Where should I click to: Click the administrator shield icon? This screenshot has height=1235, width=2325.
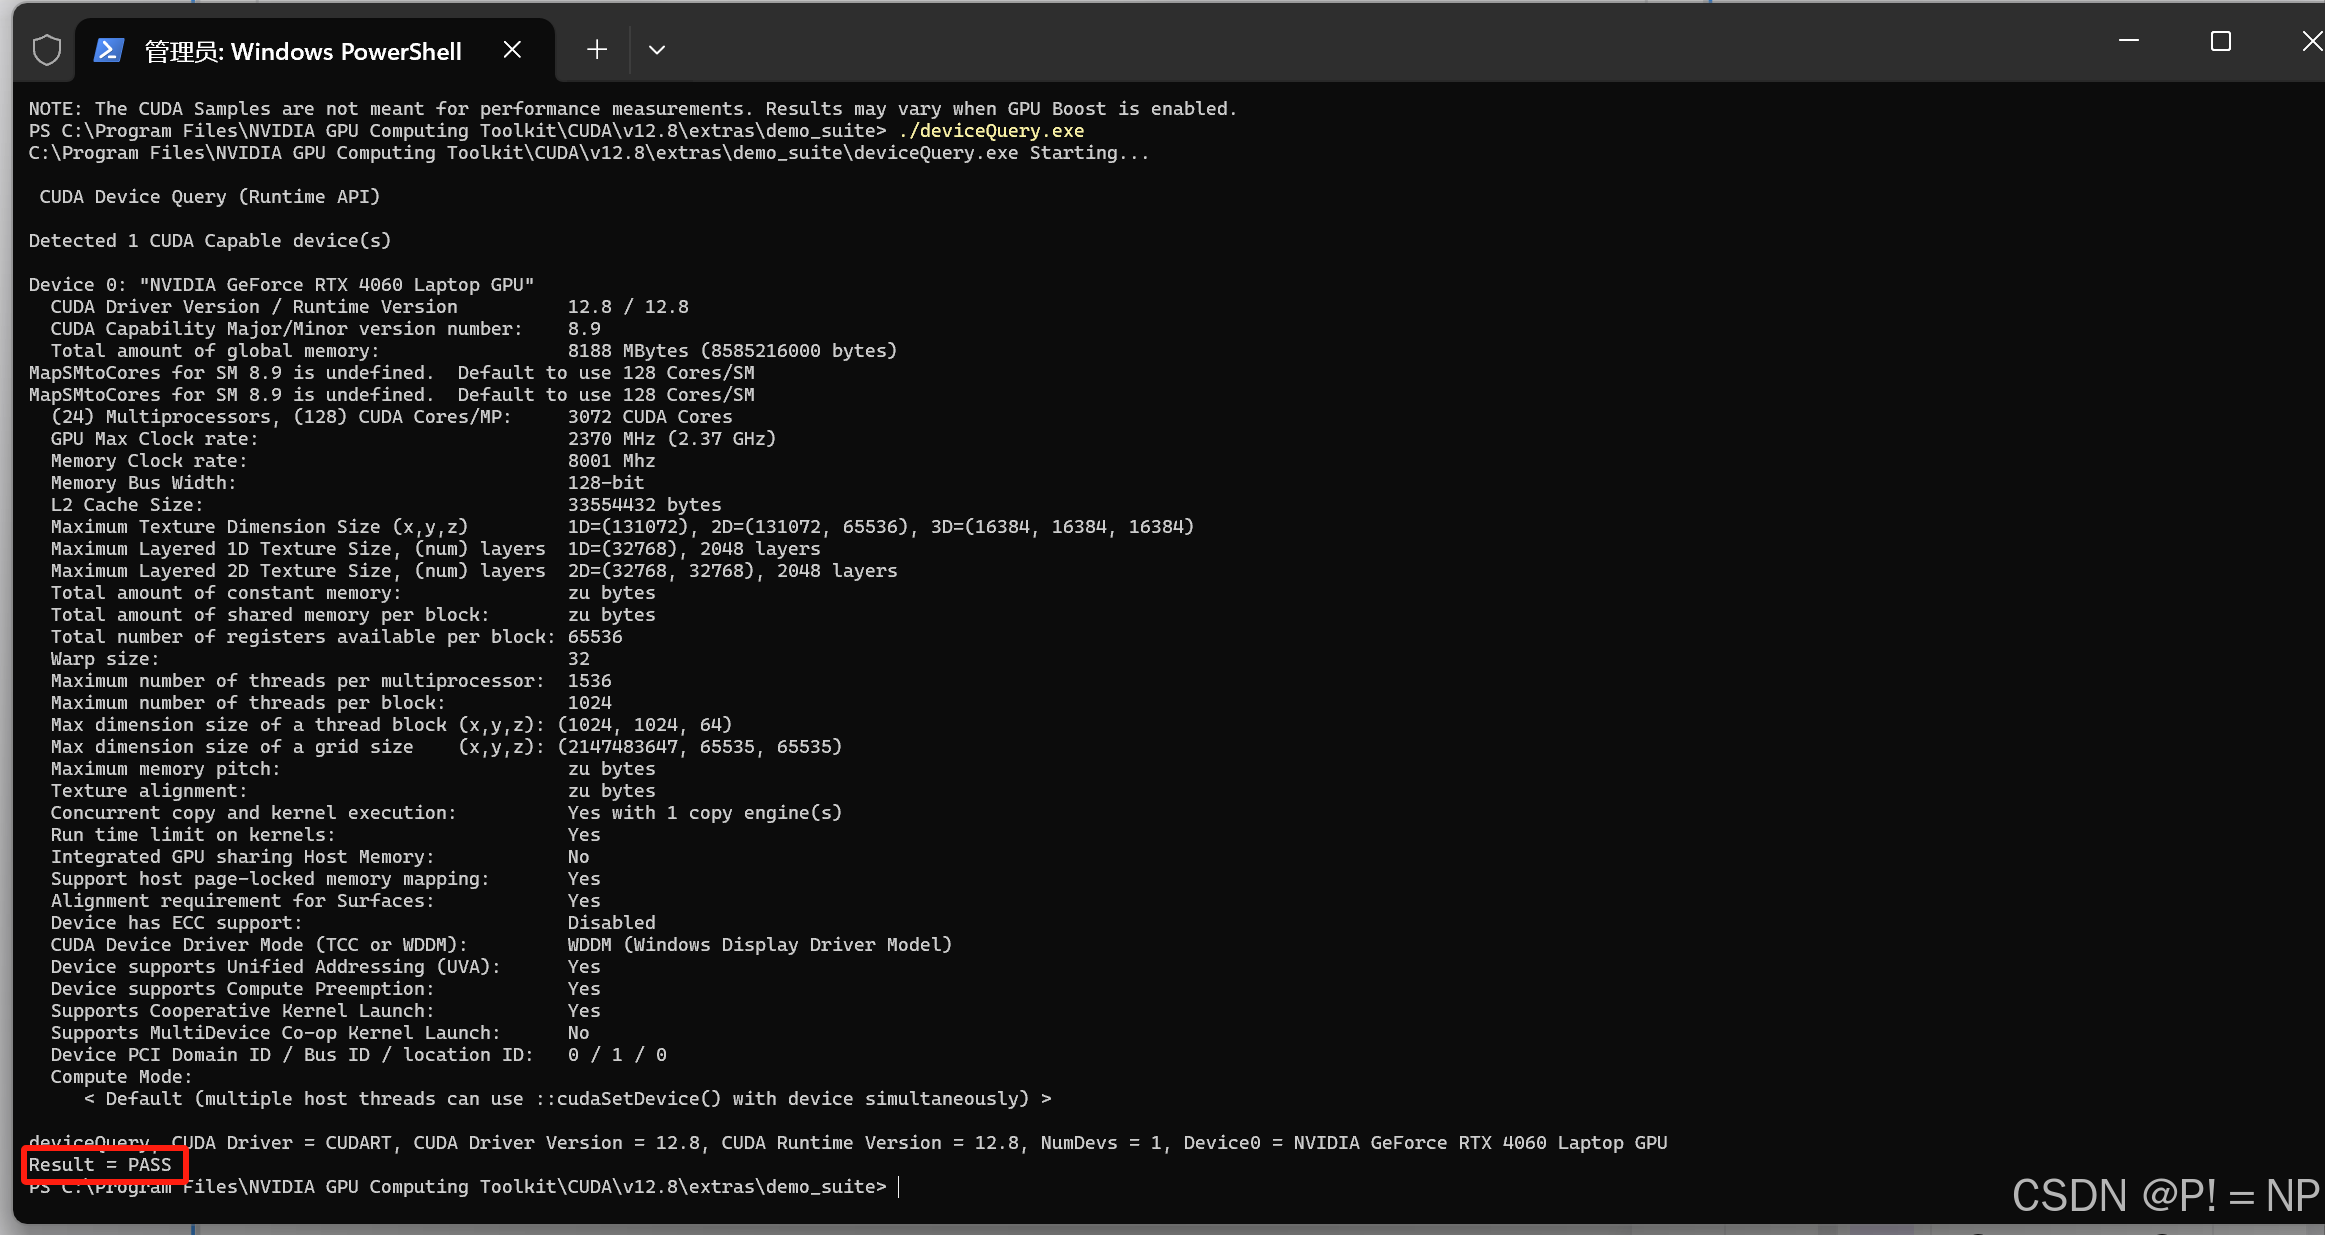[46, 50]
